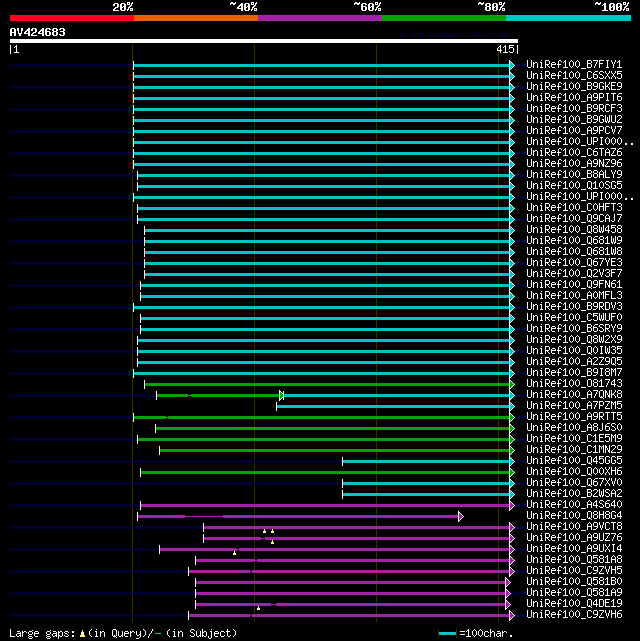Open entry UniRef100_C9ZVH5
640x641 pixels.
pyautogui.click(x=574, y=571)
